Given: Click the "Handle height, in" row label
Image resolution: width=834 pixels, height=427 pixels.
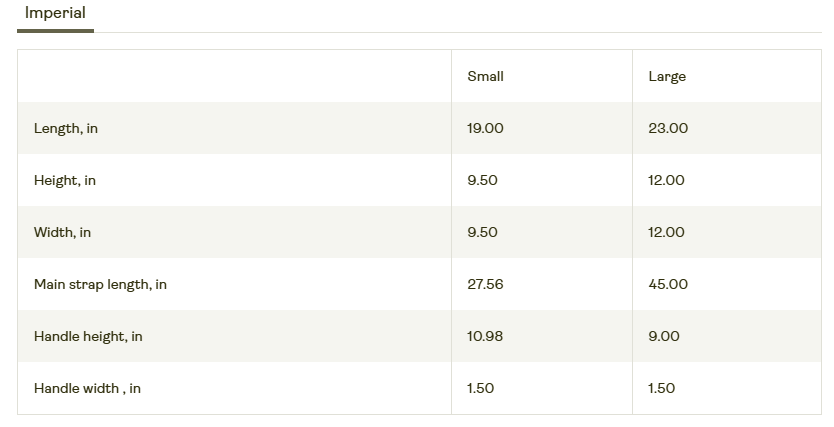Looking at the screenshot, I should coord(88,337).
